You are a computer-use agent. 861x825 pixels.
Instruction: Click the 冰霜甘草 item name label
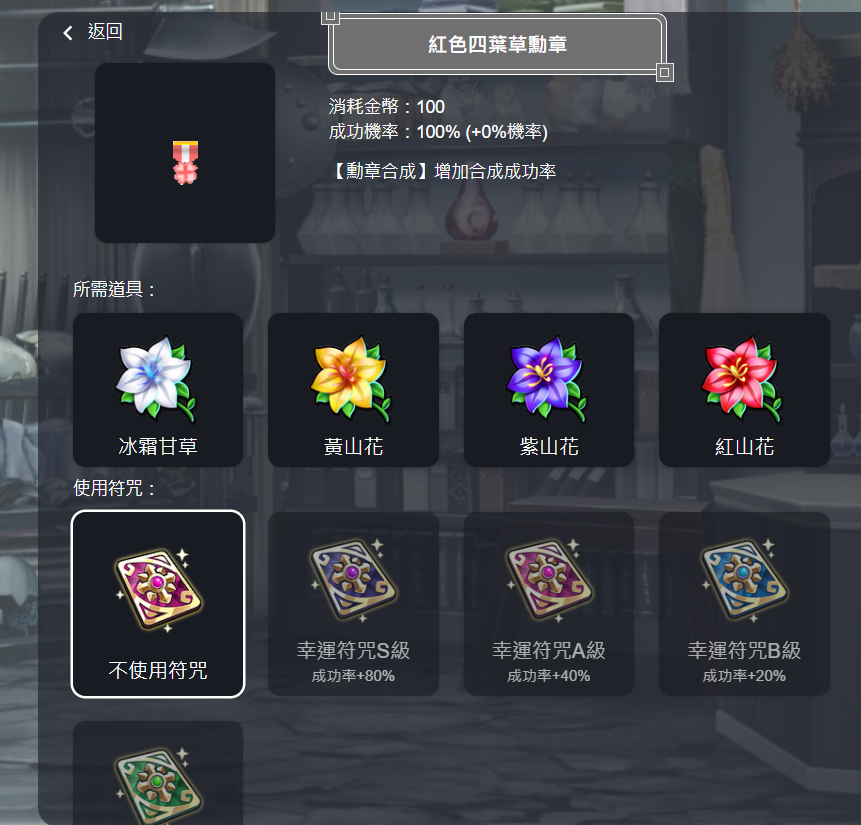pyautogui.click(x=158, y=446)
